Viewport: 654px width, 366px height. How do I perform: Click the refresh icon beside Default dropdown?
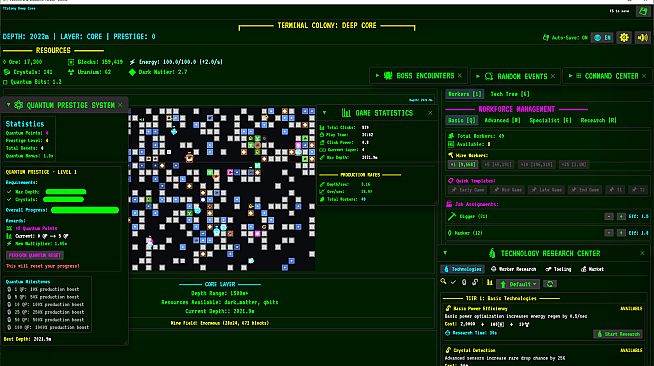click(550, 284)
